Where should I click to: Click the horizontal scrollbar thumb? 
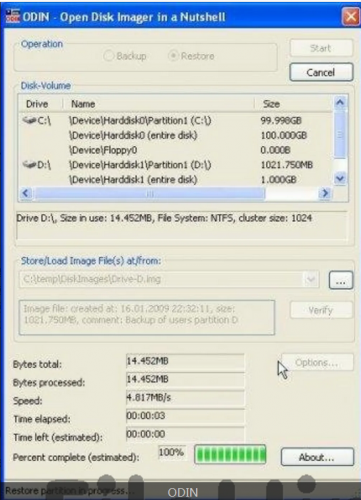[149, 193]
